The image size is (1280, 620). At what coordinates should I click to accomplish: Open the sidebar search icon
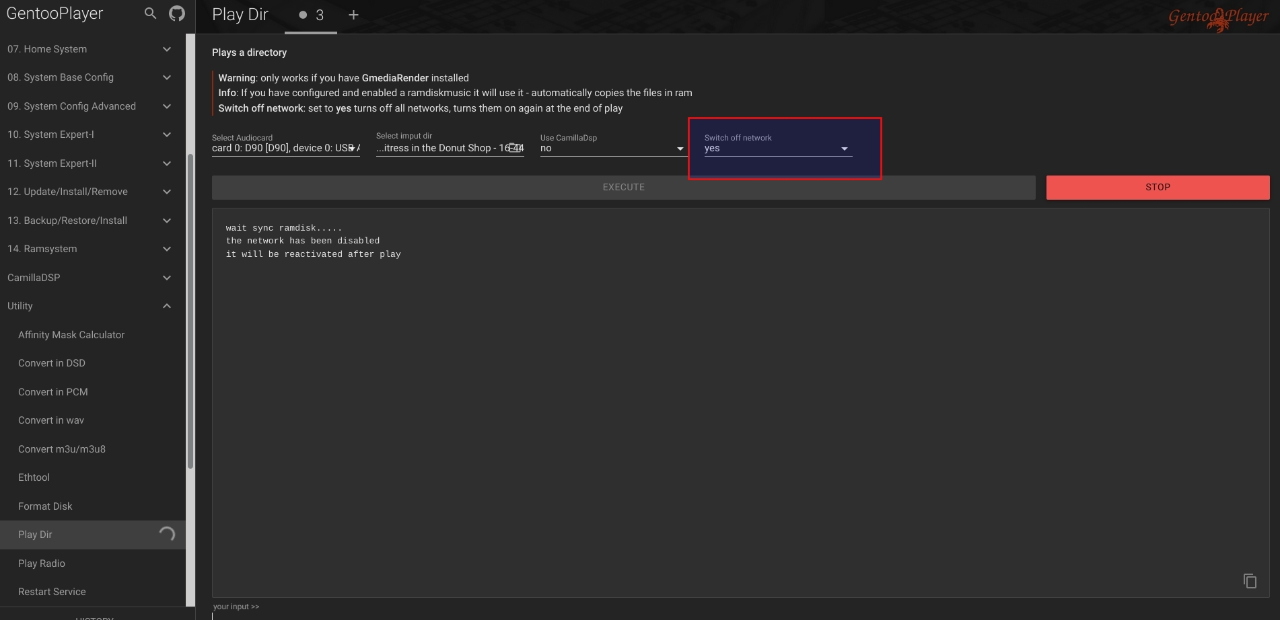150,14
